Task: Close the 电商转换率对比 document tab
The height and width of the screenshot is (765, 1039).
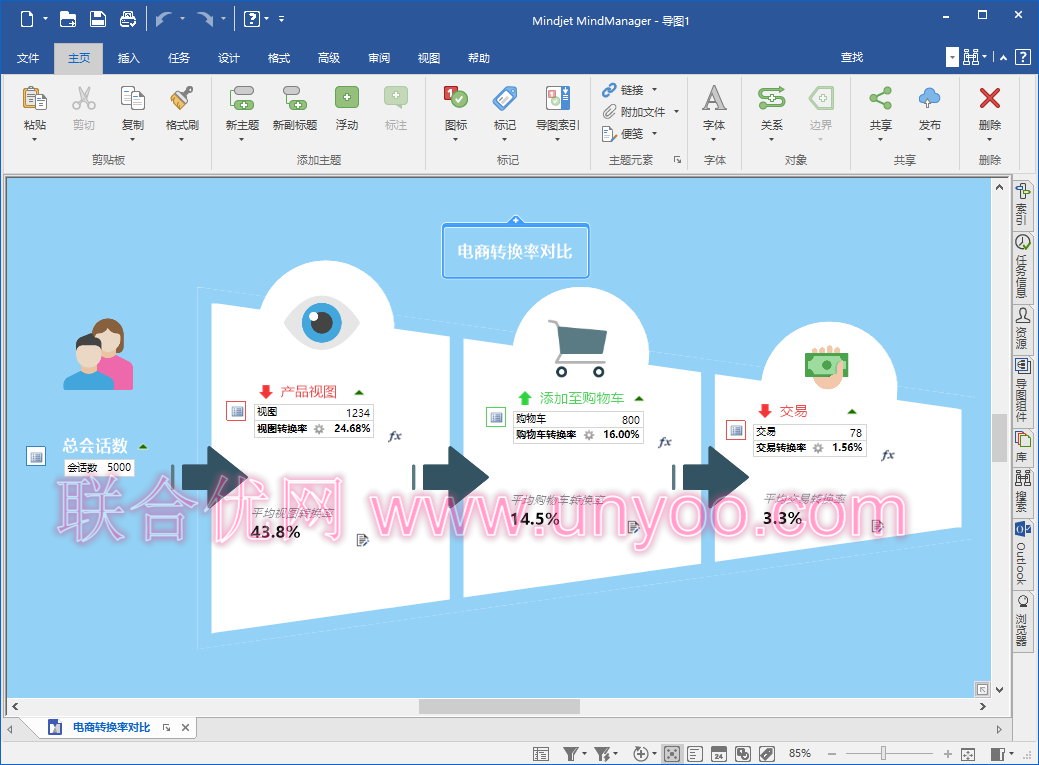Action: point(186,727)
